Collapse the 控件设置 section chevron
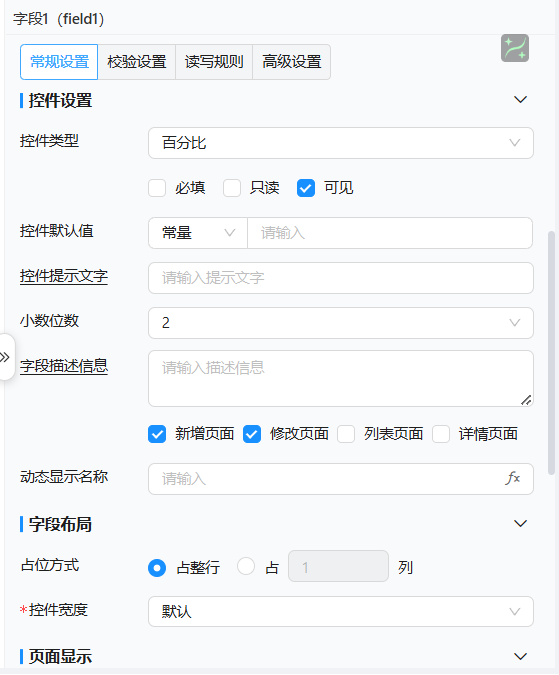Viewport: 559px width, 675px height. tap(520, 99)
